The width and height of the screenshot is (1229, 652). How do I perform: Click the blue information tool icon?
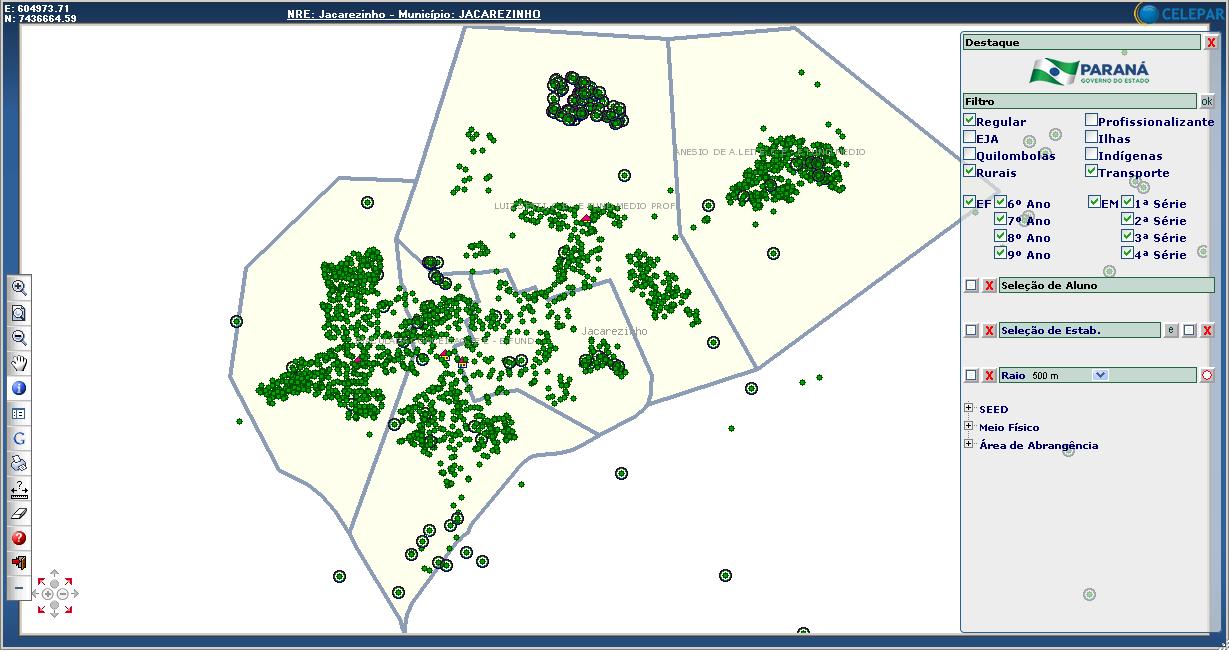coord(19,388)
